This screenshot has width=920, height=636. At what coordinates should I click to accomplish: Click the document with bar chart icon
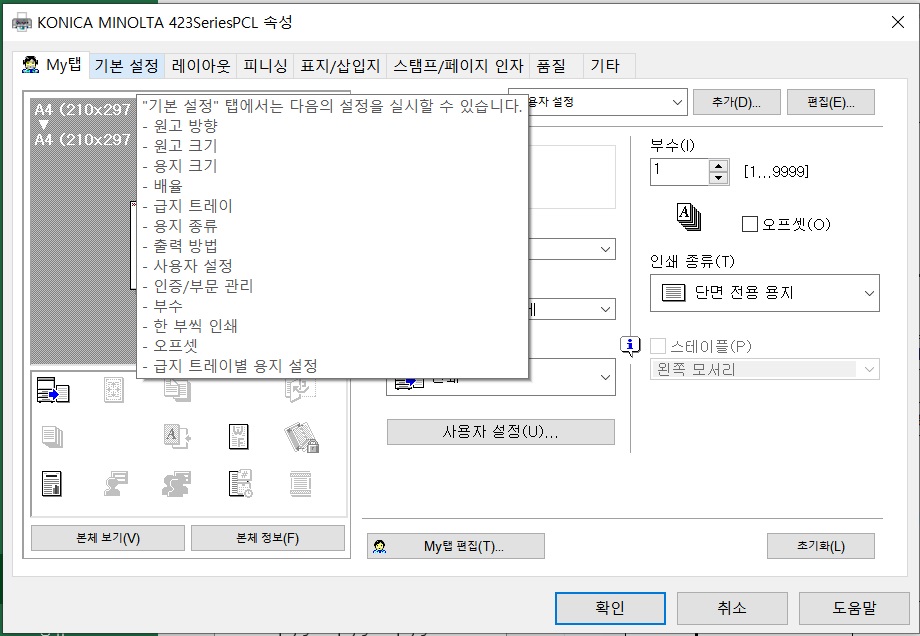52,484
